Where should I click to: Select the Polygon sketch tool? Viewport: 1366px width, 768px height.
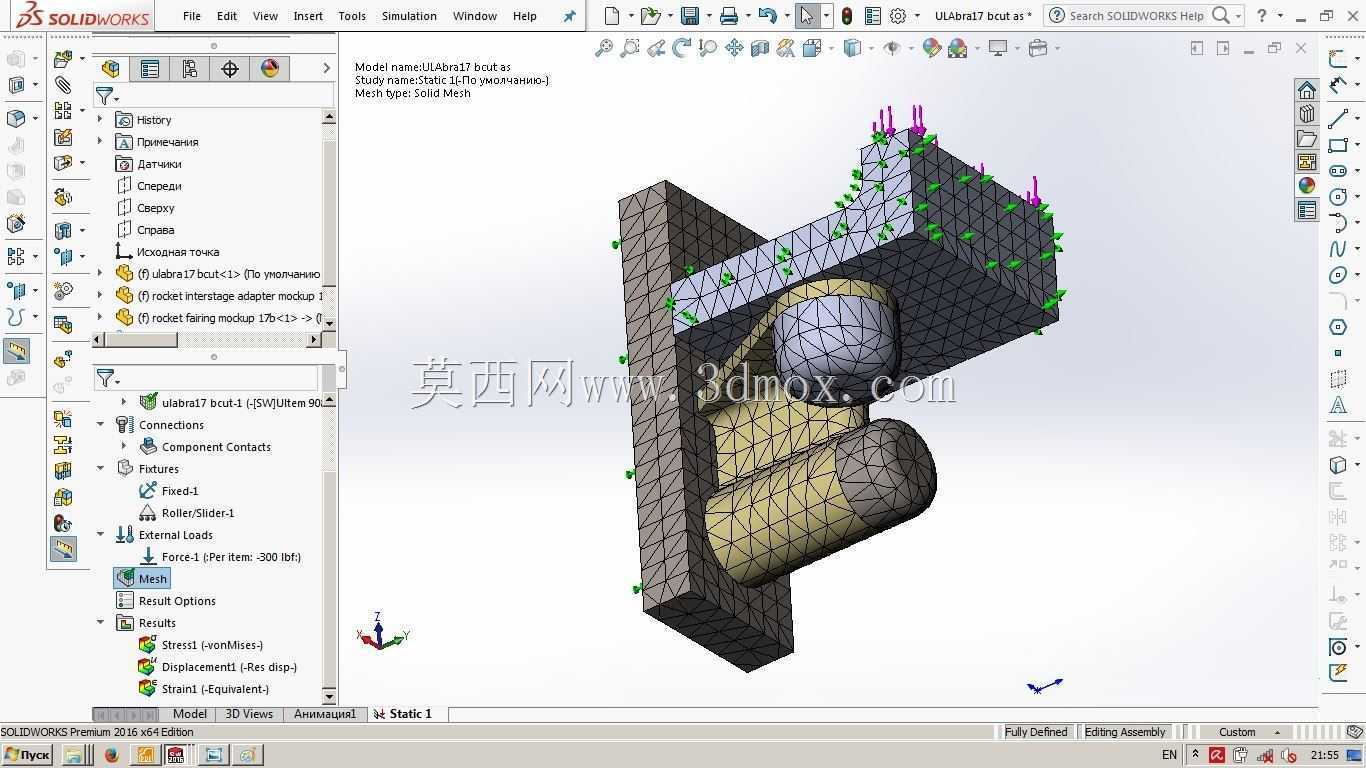click(x=1338, y=327)
